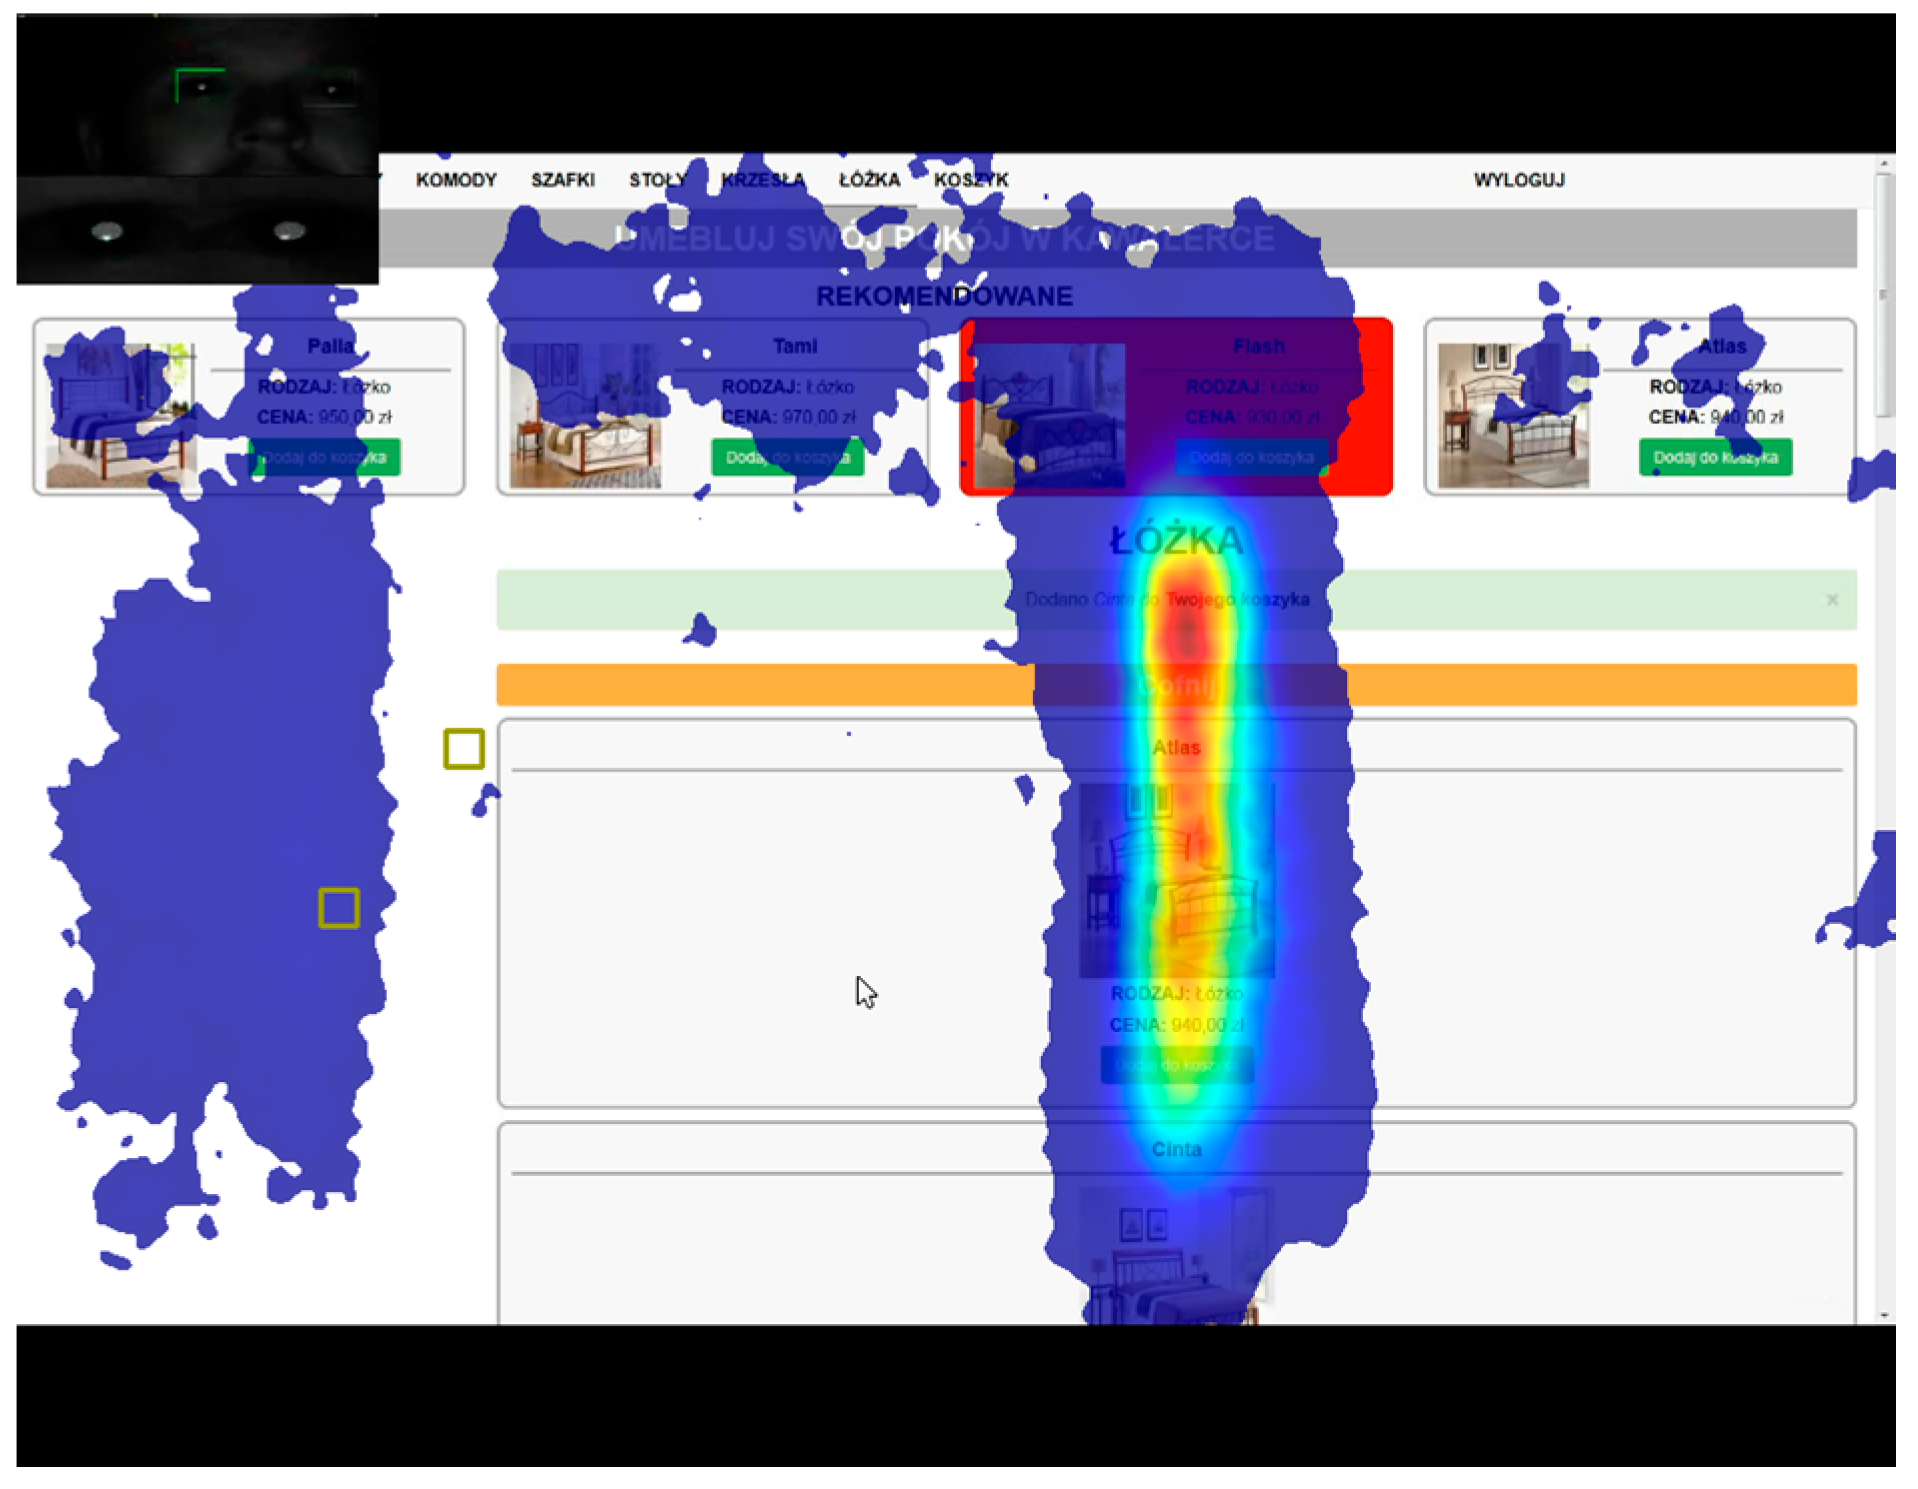Dismiss the green cart notification with ×
Viewport: 1918px width, 1489px height.
coord(1831,600)
